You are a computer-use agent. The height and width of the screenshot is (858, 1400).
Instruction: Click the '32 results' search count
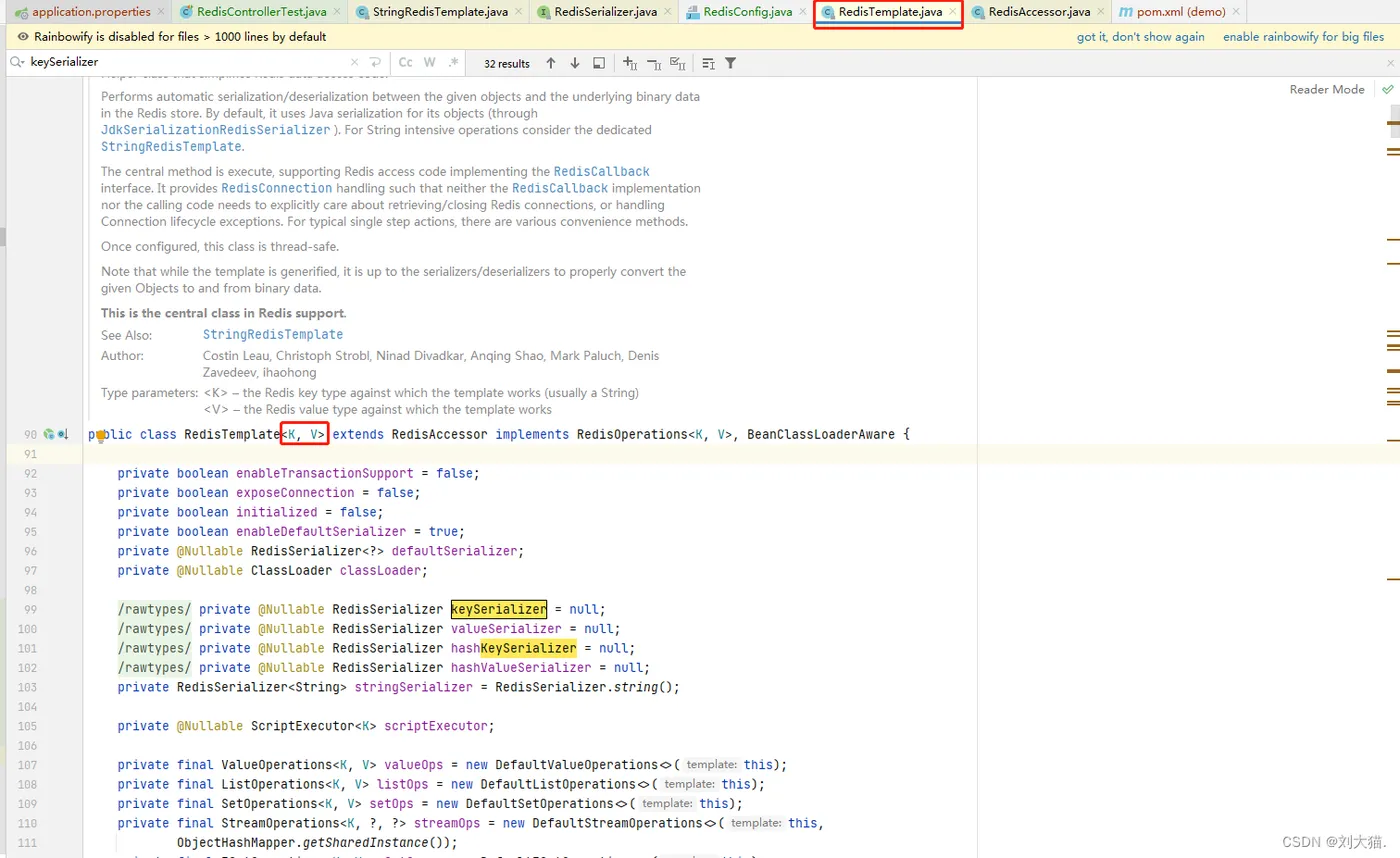pyautogui.click(x=507, y=63)
